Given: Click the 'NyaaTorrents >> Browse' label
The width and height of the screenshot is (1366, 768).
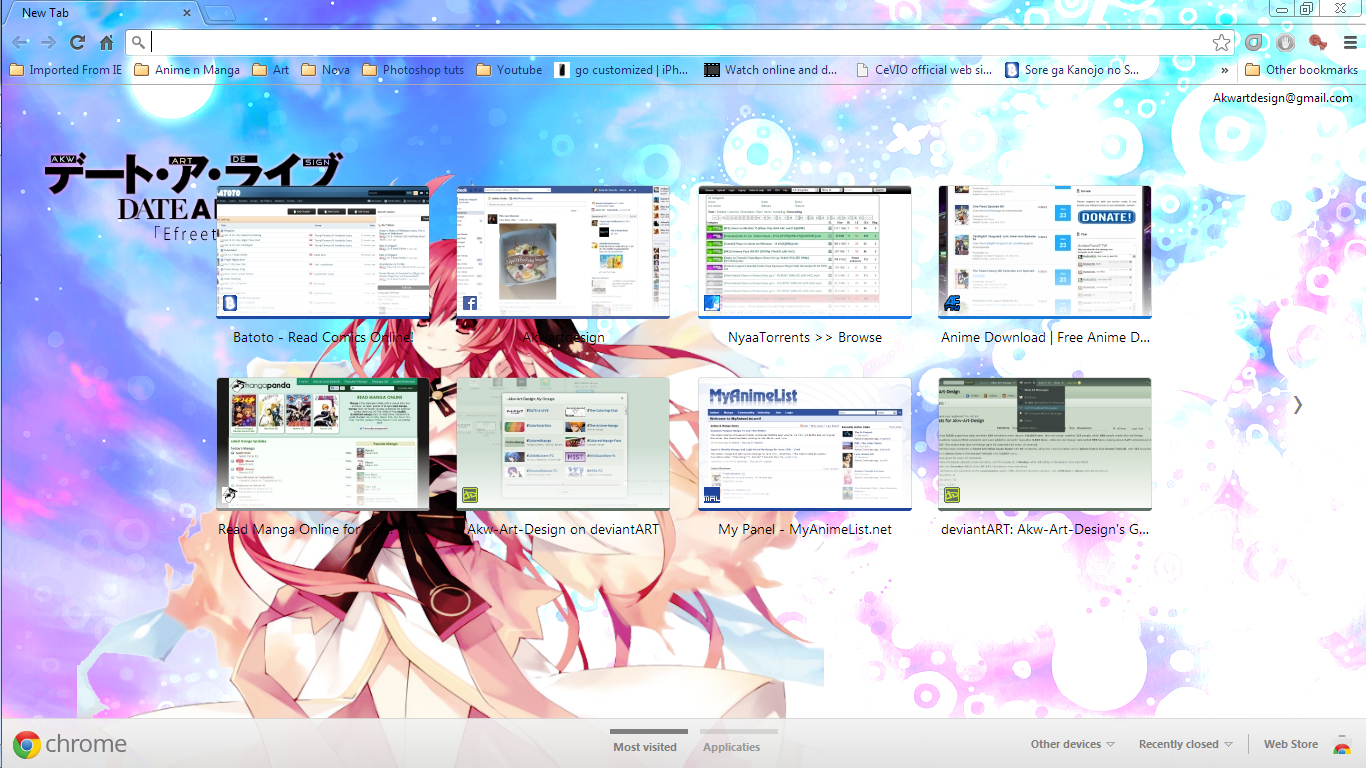Looking at the screenshot, I should click(x=805, y=337).
